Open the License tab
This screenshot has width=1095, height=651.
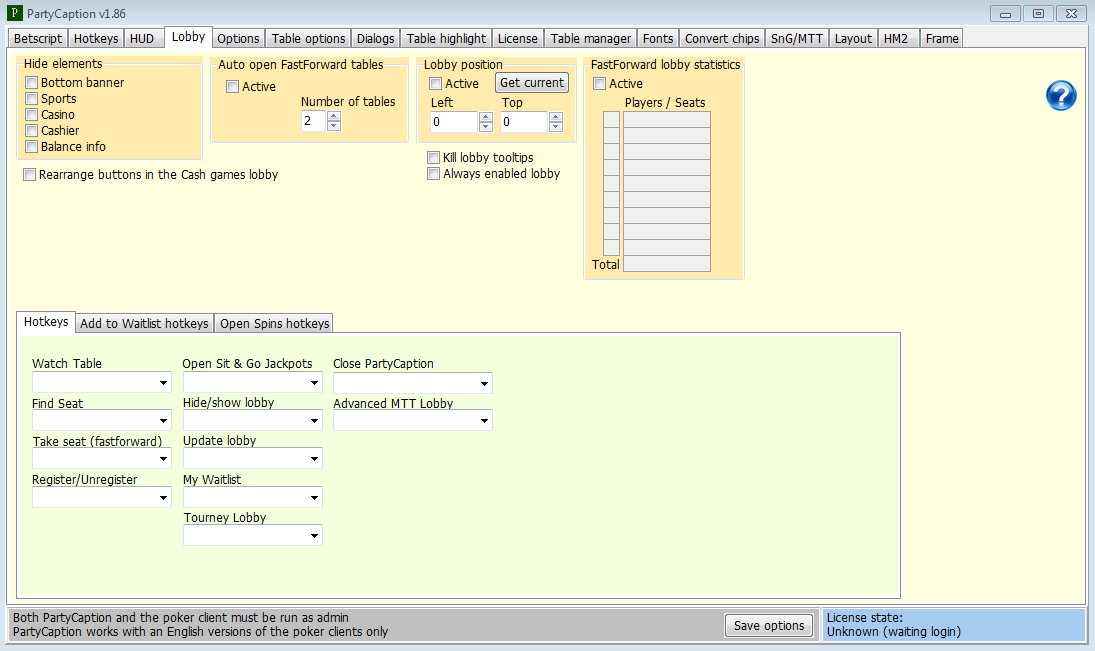point(517,38)
